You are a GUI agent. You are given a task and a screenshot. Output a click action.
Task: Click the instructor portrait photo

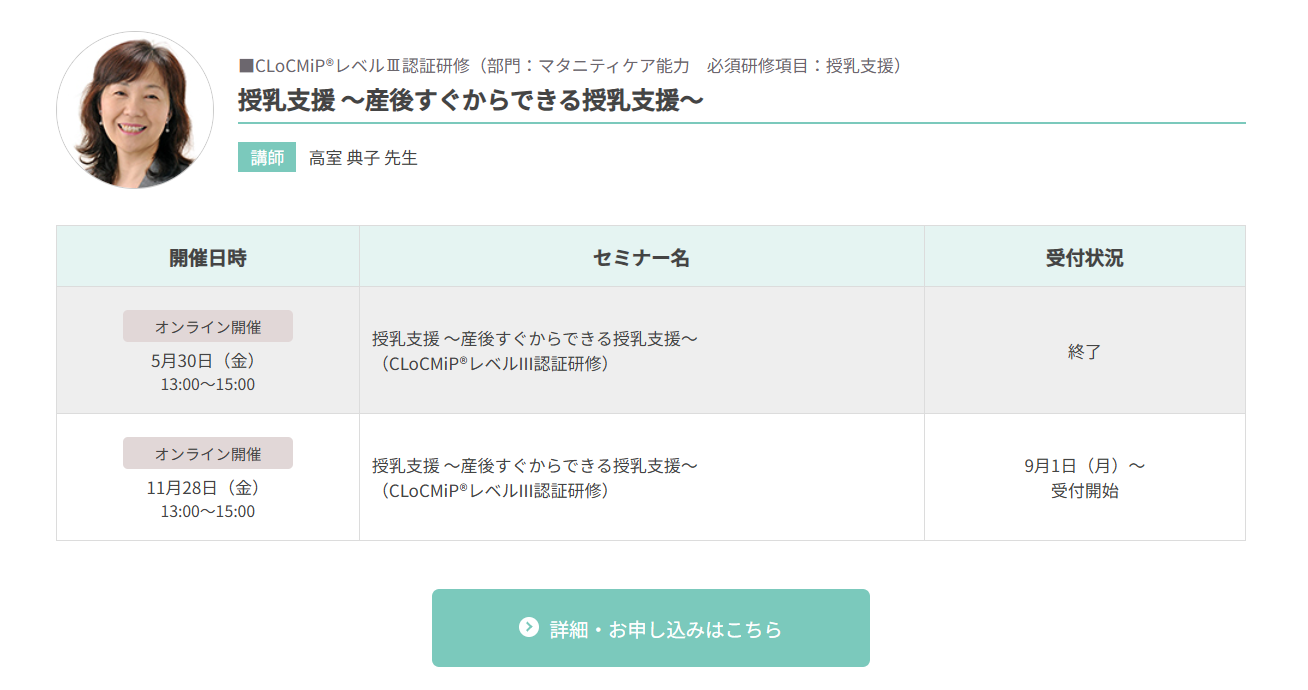135,110
